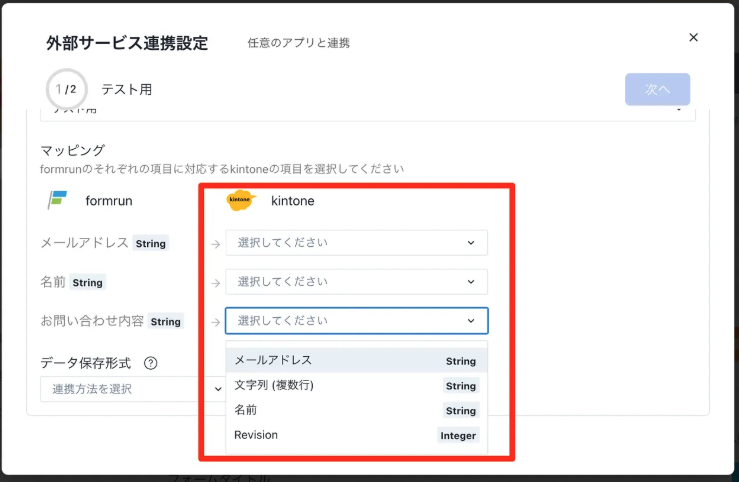Choose メールアドレス option in the list
Image resolution: width=739 pixels, height=482 pixels.
pos(356,360)
